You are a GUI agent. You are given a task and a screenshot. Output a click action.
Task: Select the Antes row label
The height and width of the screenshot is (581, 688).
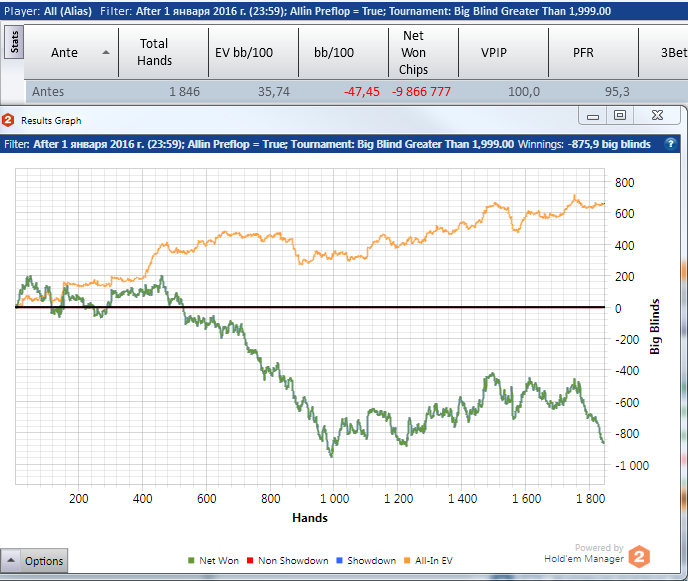[48, 92]
